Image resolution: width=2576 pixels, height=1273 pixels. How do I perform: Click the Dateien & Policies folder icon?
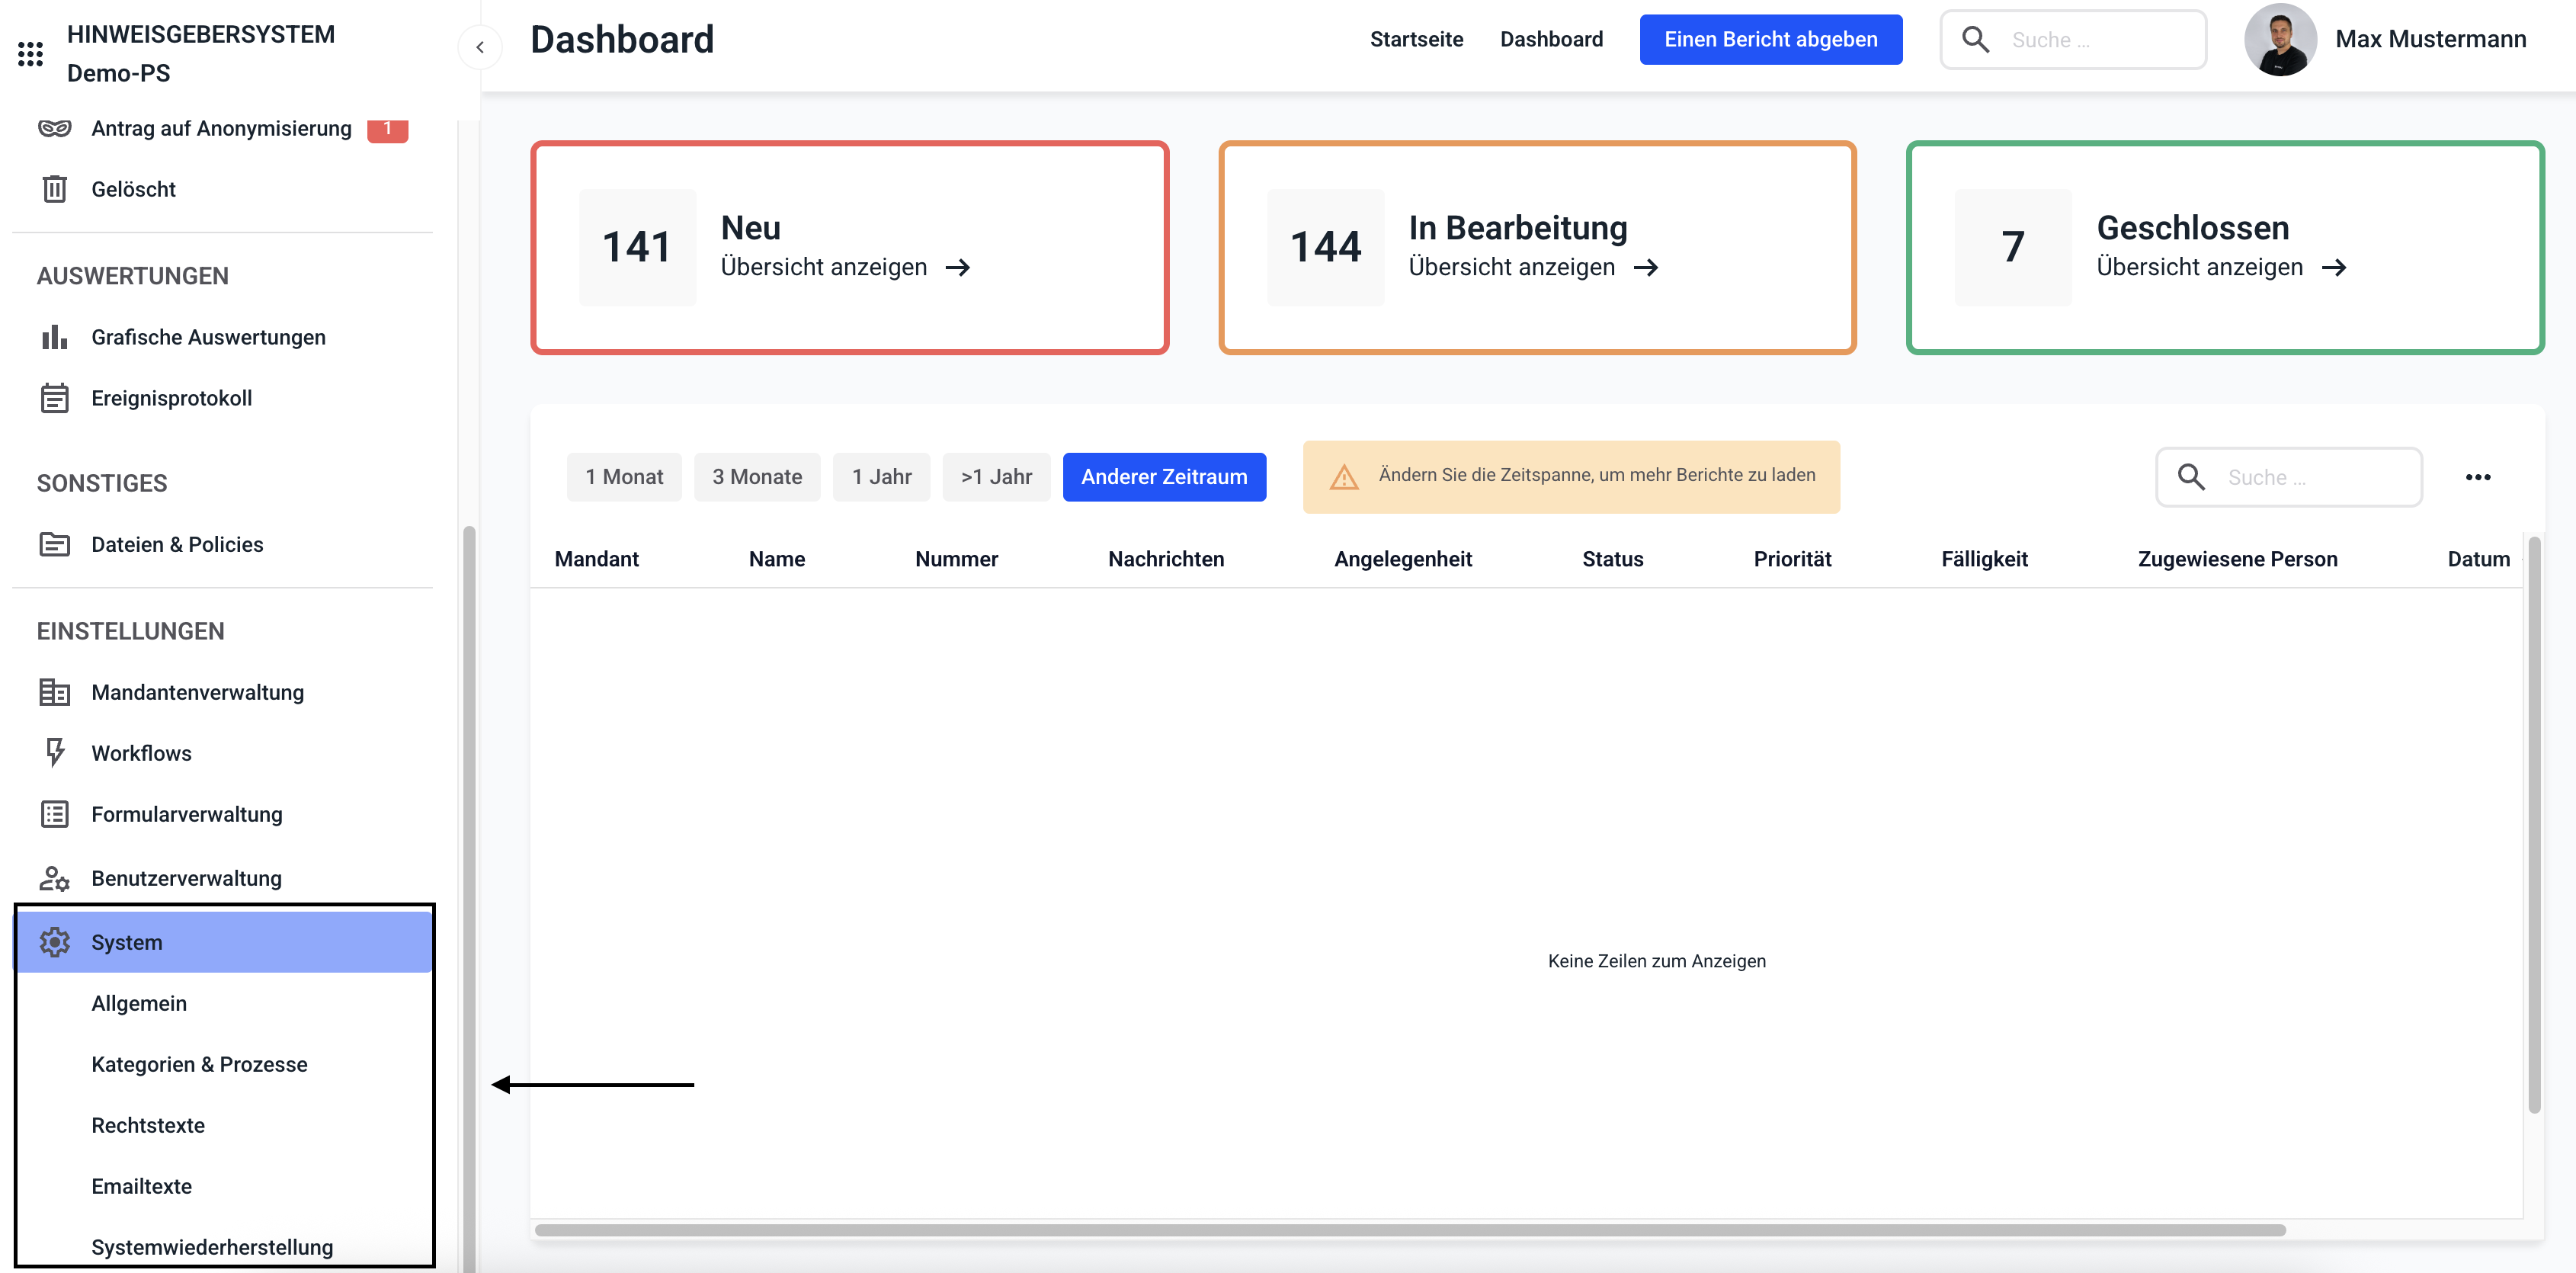tap(54, 544)
